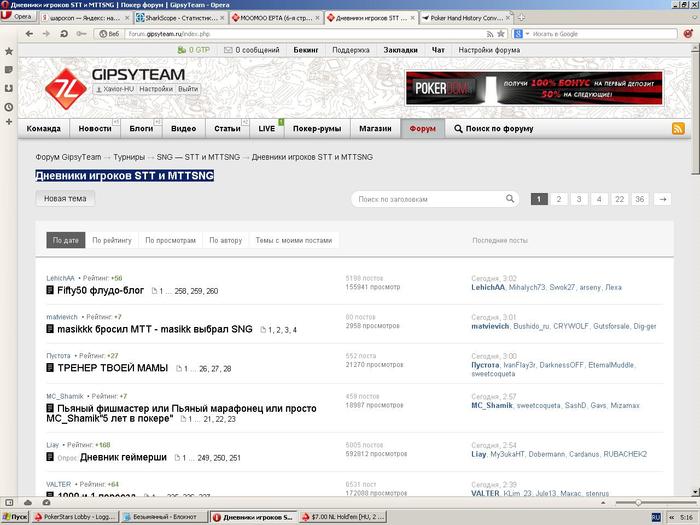
Task: Open Настройки форума
Action: (489, 50)
